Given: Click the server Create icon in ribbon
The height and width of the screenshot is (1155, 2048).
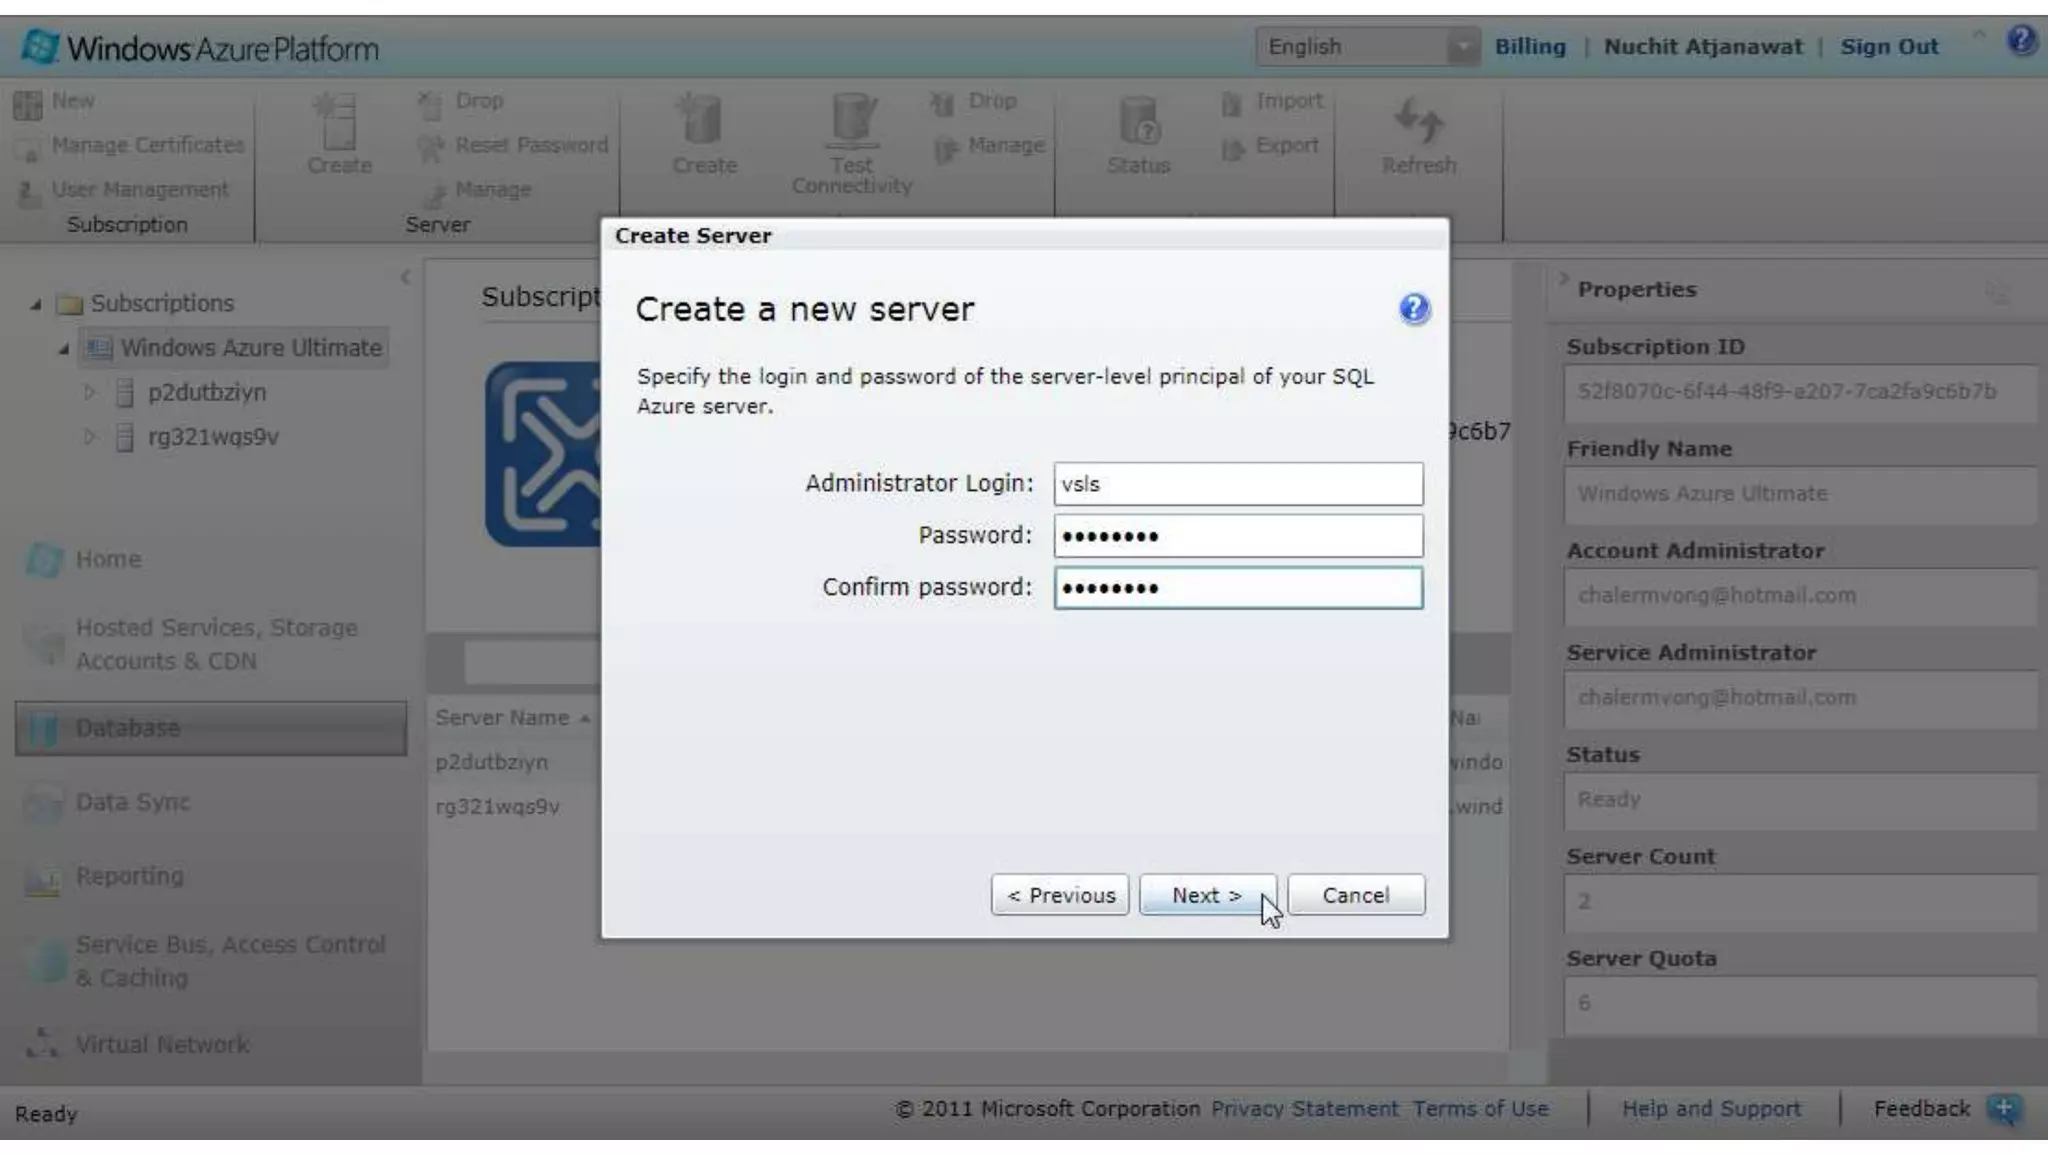Looking at the screenshot, I should 338,122.
